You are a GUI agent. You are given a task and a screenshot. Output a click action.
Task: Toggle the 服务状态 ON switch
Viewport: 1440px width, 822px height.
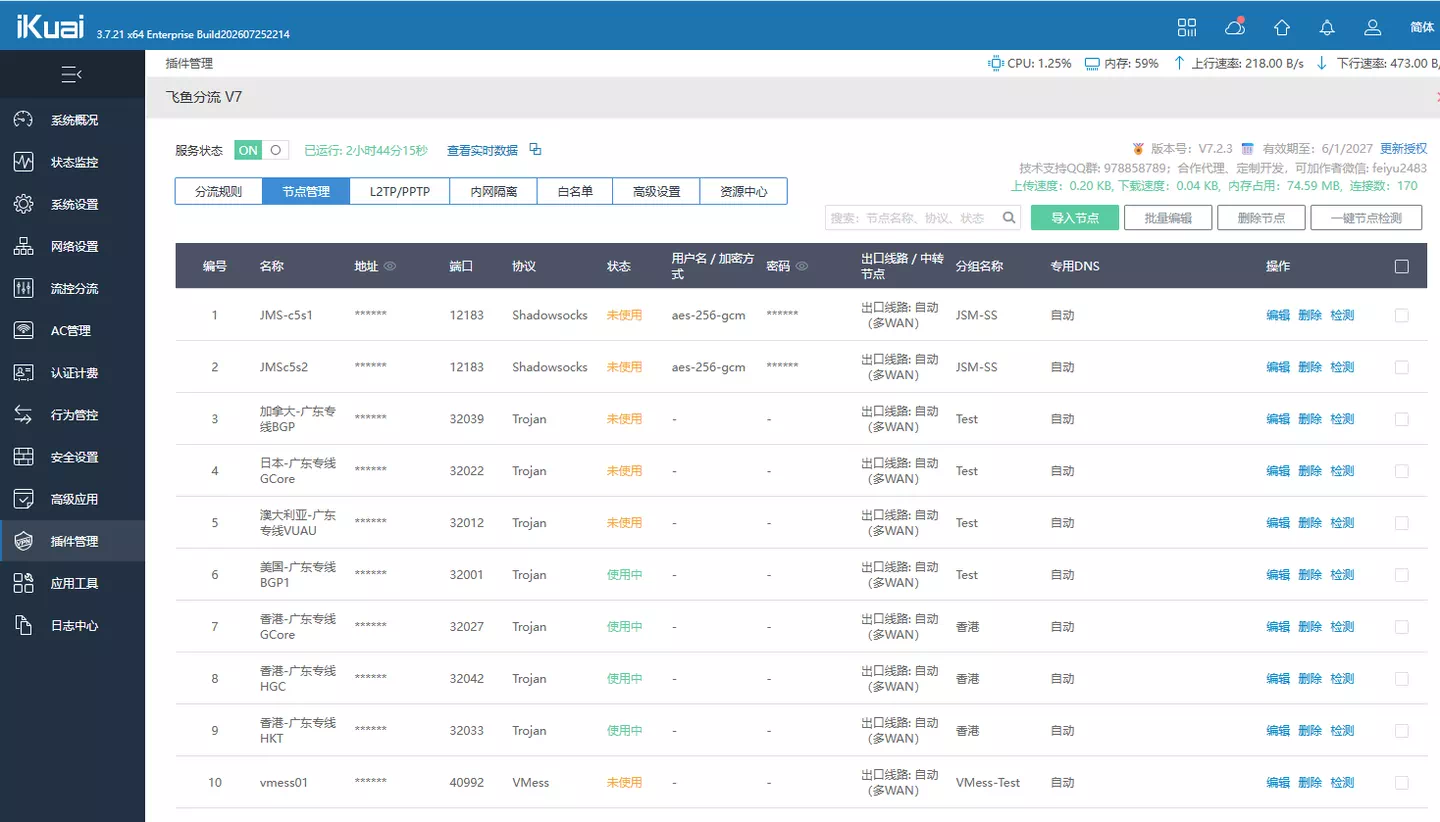[262, 150]
